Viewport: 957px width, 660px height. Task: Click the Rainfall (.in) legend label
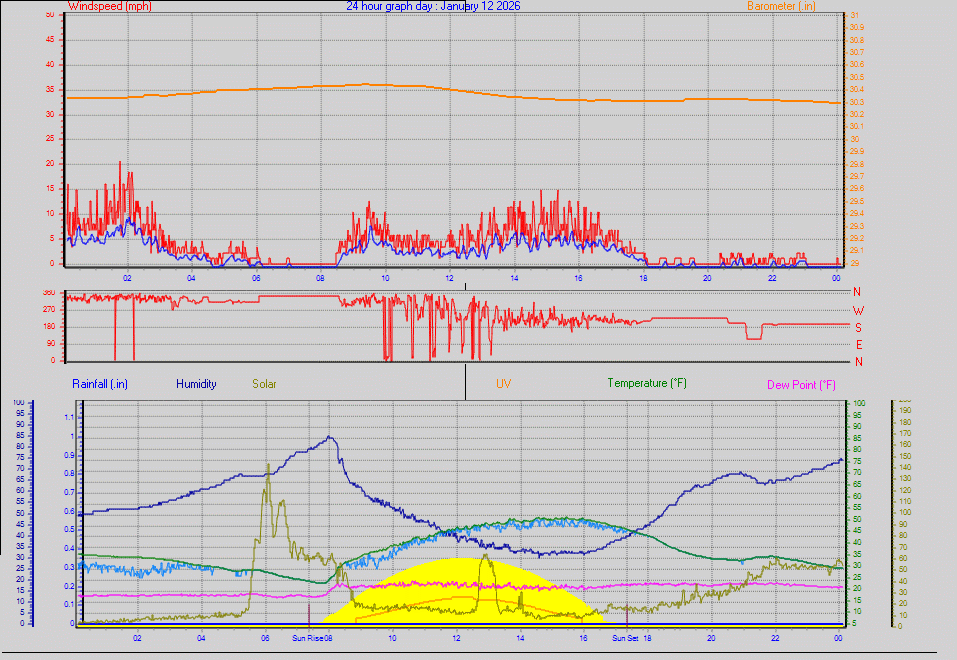99,383
